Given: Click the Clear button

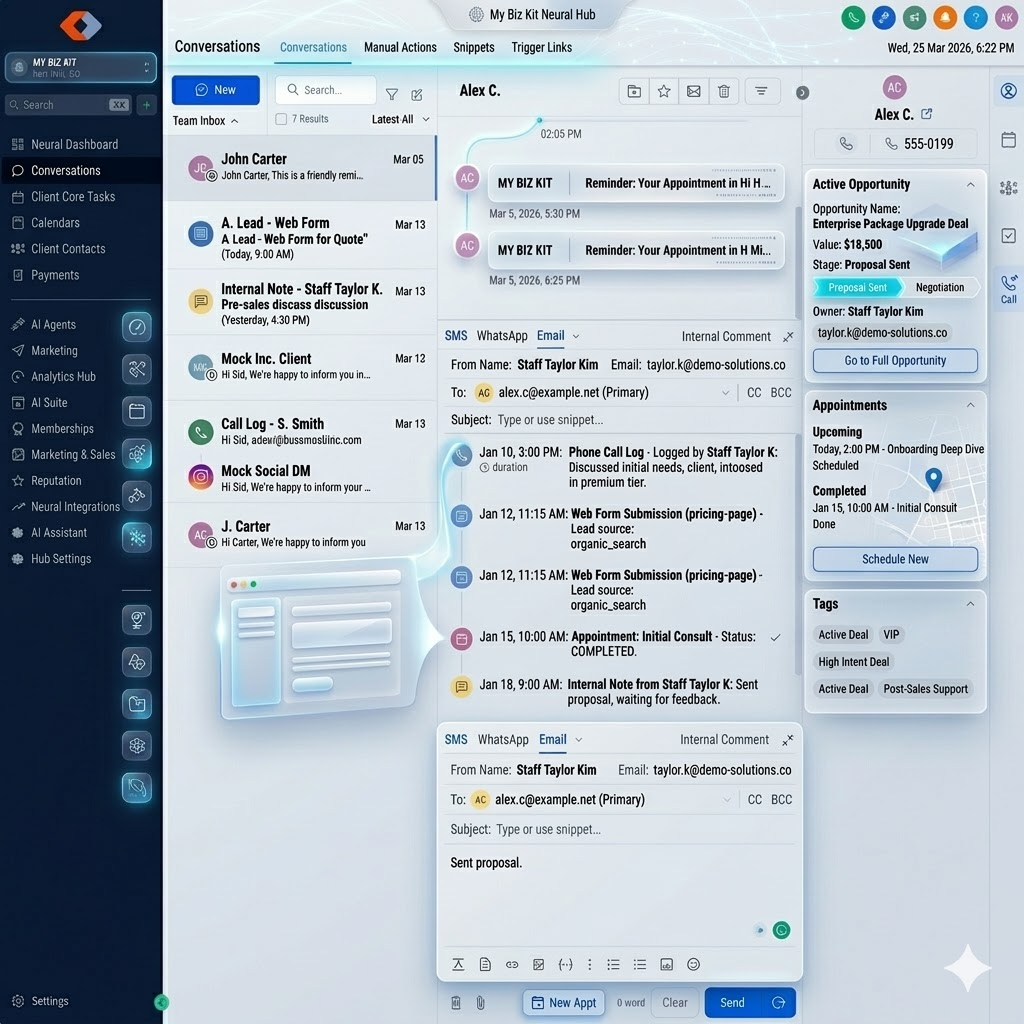Looking at the screenshot, I should coord(675,1002).
